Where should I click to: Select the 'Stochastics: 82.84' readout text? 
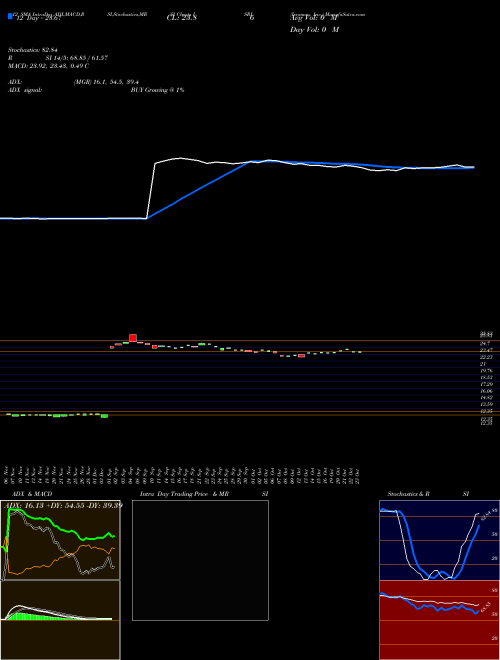pos(32,50)
